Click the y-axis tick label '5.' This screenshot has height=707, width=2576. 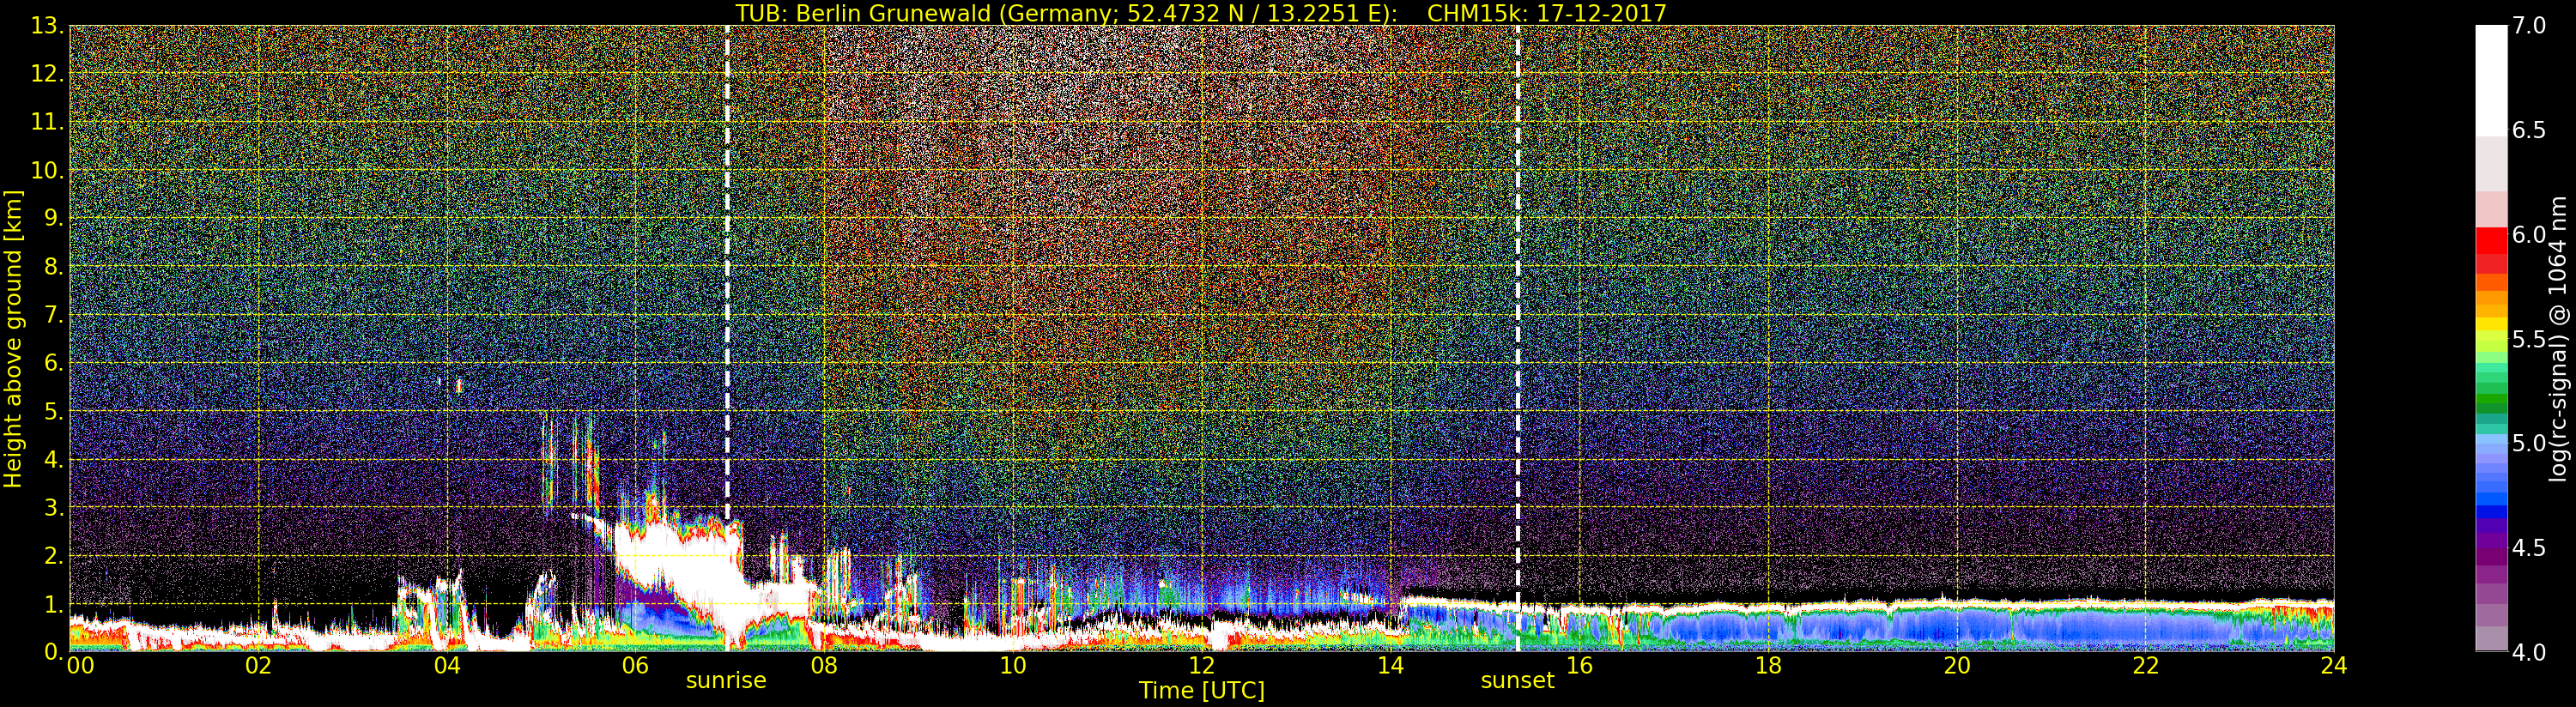(x=53, y=411)
